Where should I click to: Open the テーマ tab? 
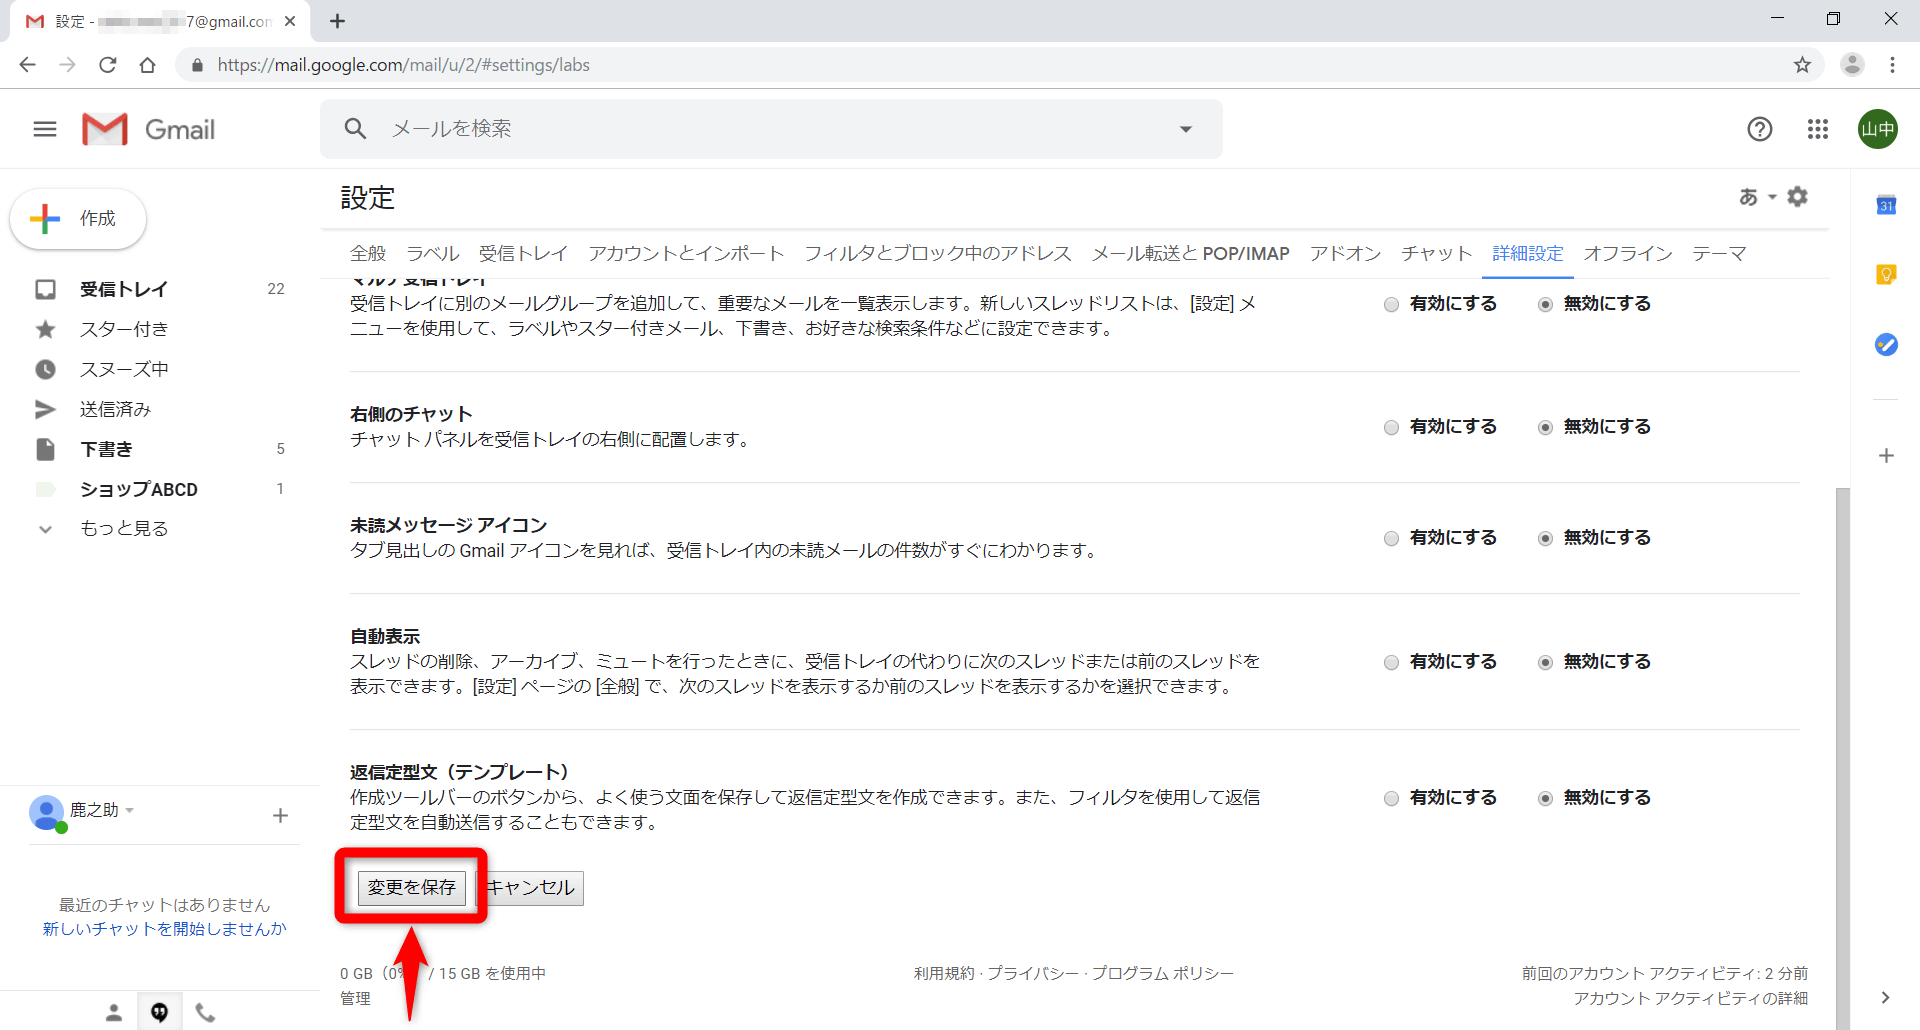tap(1719, 254)
